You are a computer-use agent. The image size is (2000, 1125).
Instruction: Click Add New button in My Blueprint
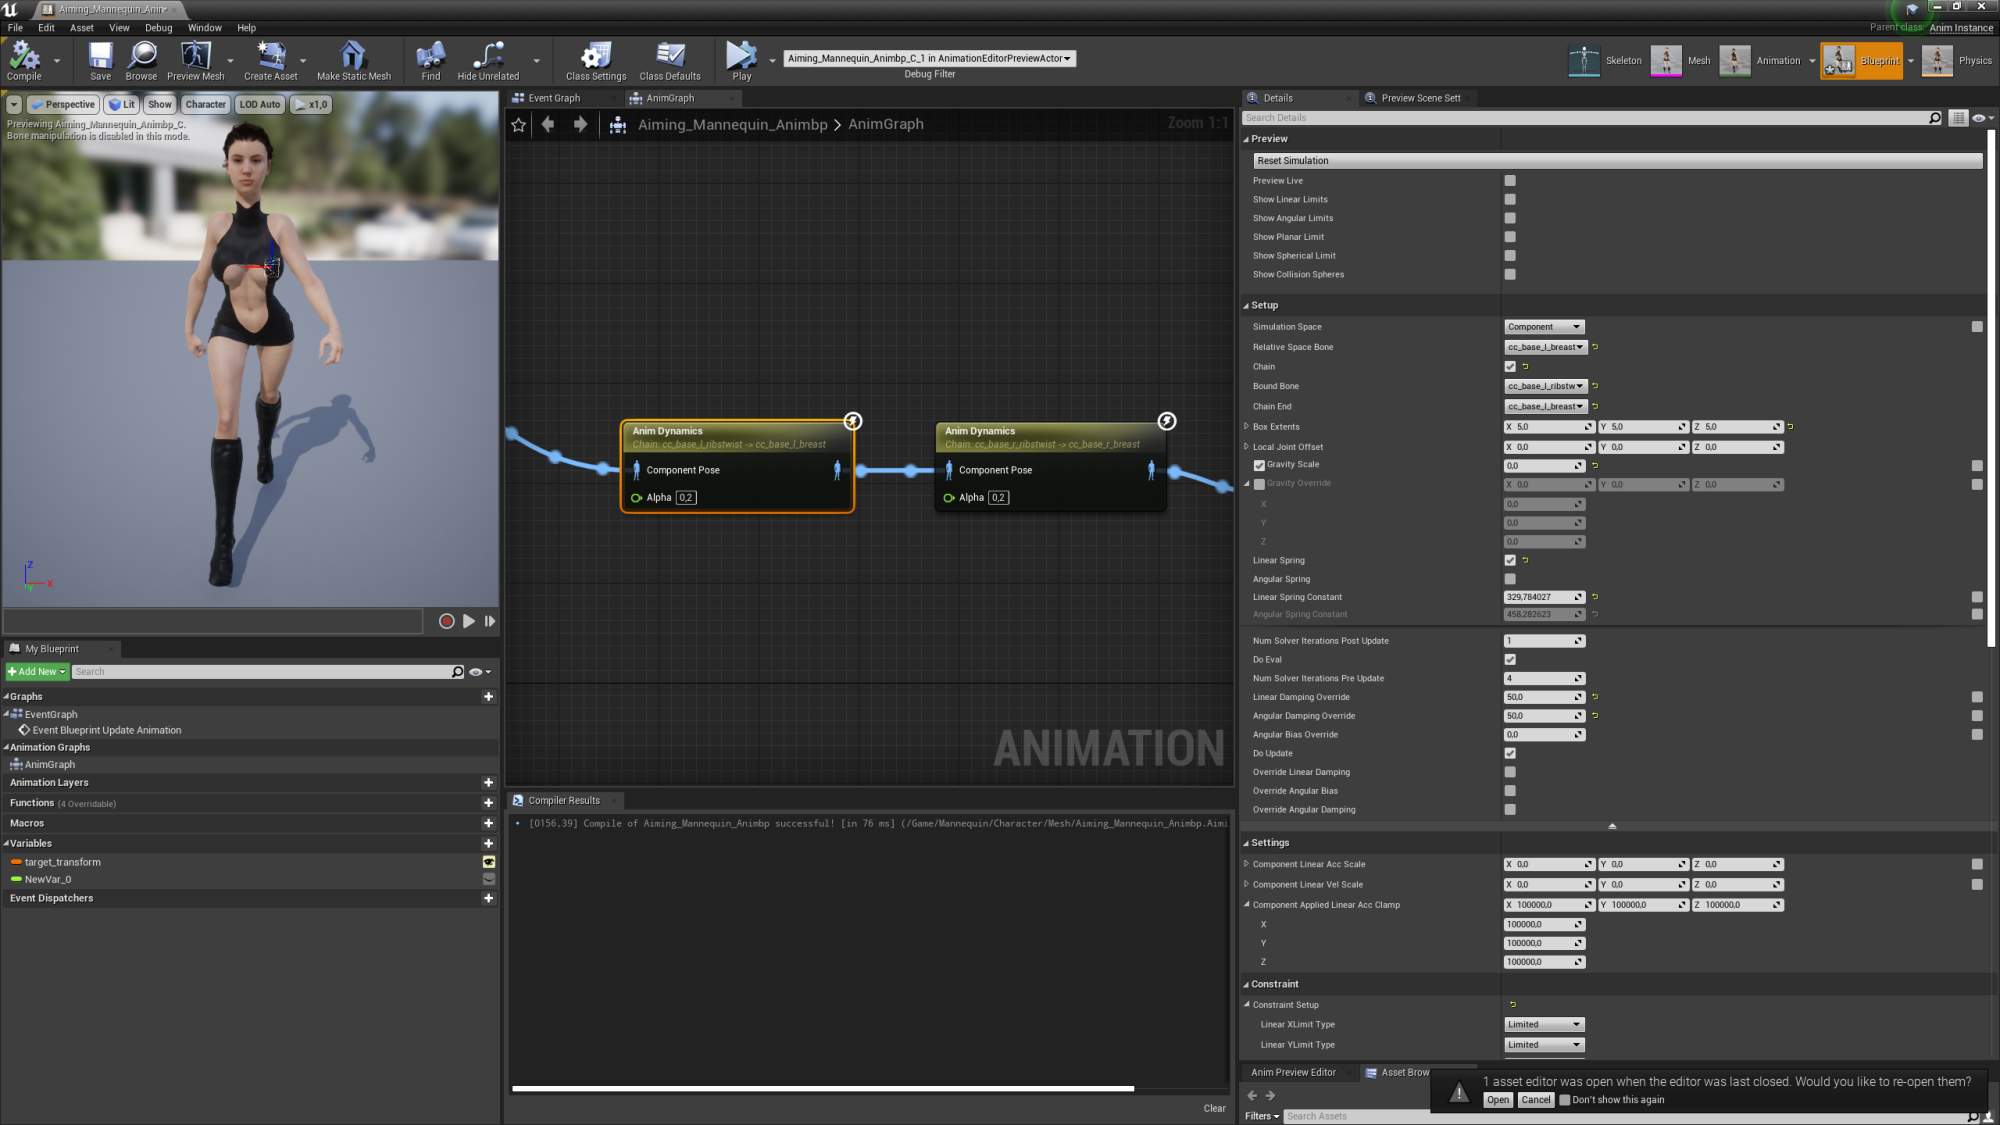pyautogui.click(x=37, y=672)
